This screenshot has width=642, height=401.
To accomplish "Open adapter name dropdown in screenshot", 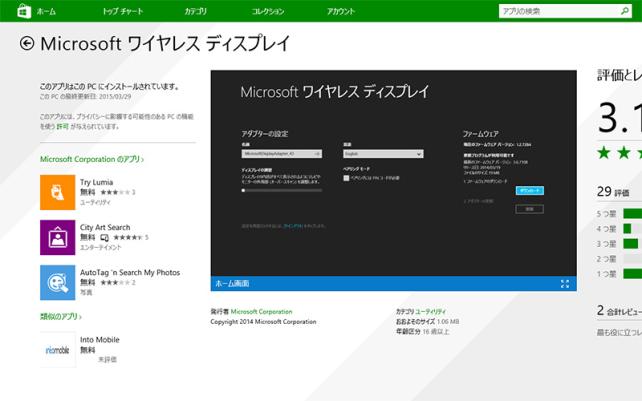I will [282, 154].
